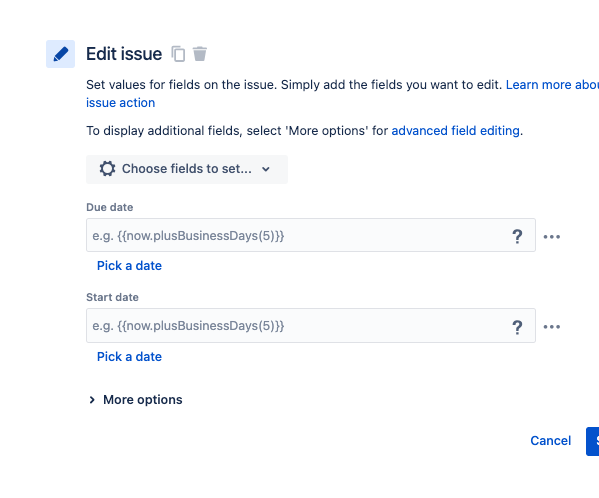
Task: Click the gear icon in Choose fields button
Action: coord(107,169)
